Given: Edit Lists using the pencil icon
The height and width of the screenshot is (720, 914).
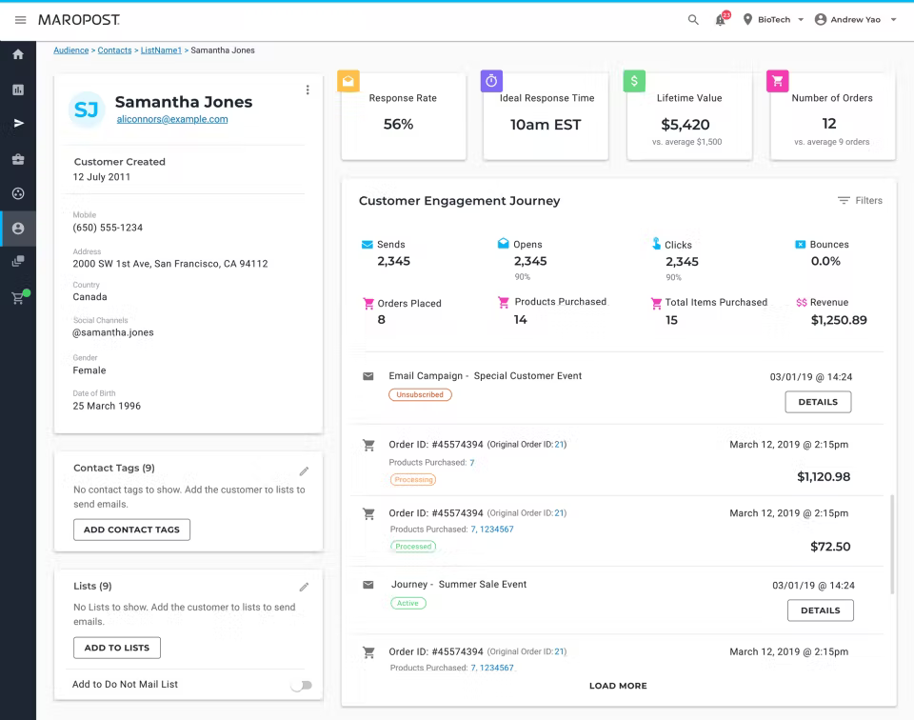Looking at the screenshot, I should (x=303, y=588).
